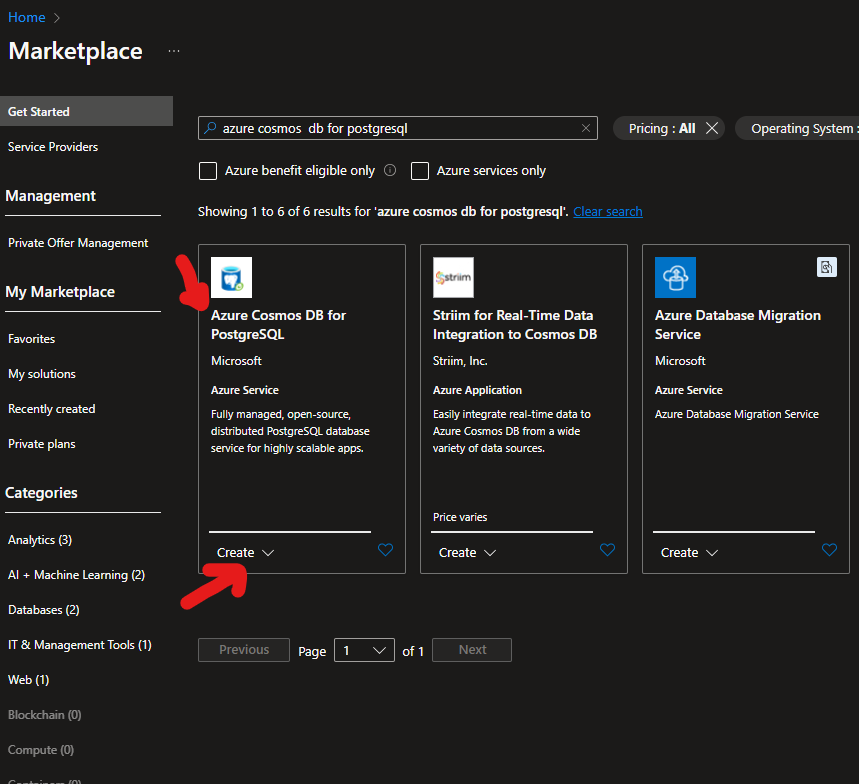Screen dimensions: 859x784
Task: Open Recently created
Action: tap(51, 409)
